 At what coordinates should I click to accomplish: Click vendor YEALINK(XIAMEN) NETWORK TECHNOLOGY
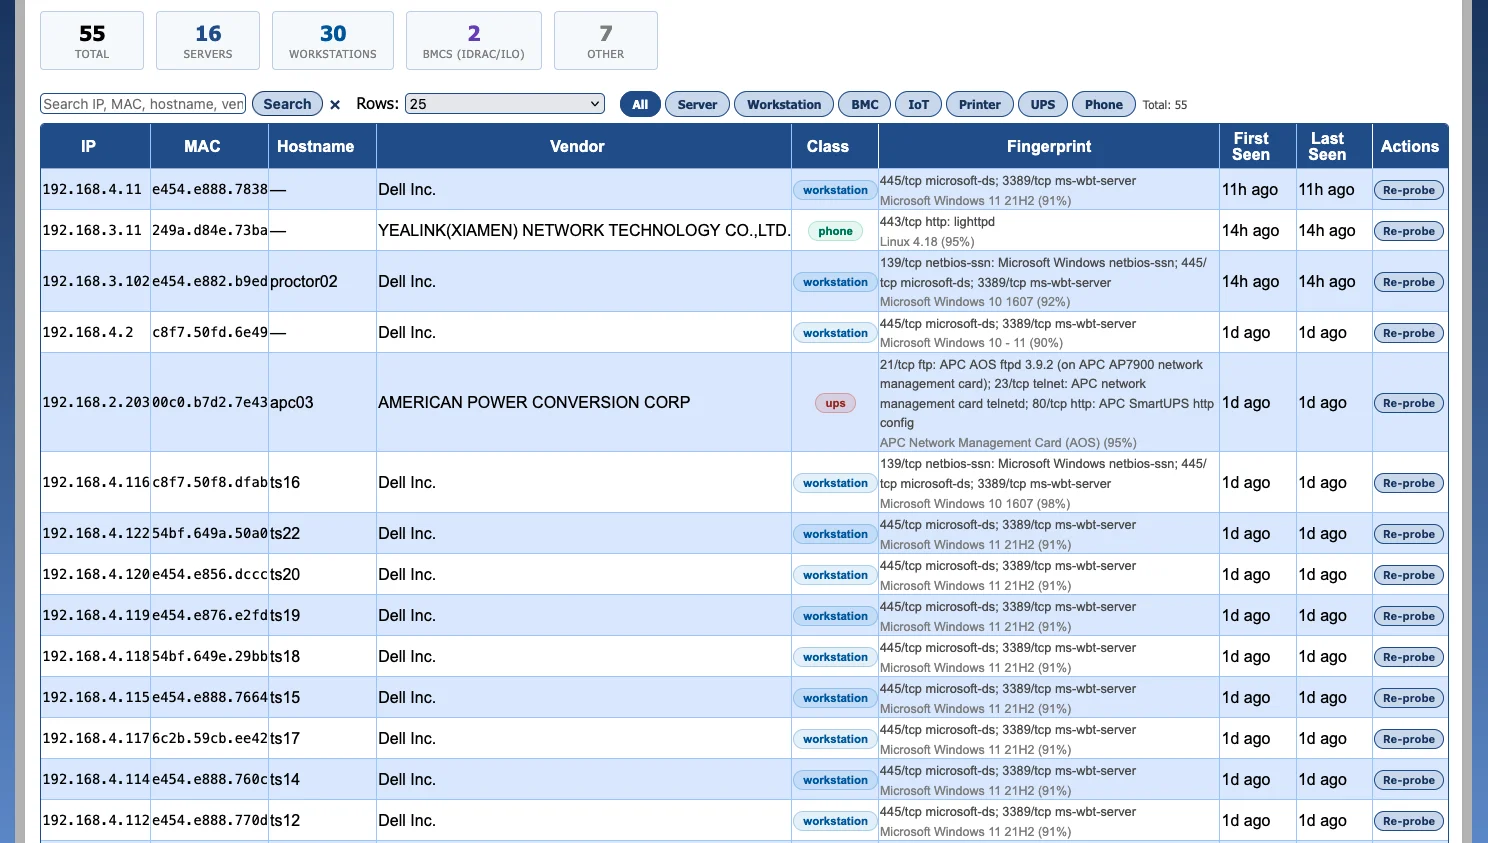pyautogui.click(x=584, y=230)
